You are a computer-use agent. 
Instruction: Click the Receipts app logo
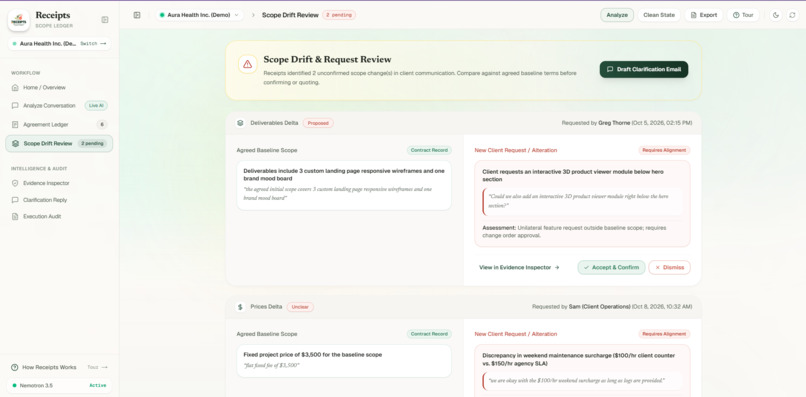click(x=19, y=20)
